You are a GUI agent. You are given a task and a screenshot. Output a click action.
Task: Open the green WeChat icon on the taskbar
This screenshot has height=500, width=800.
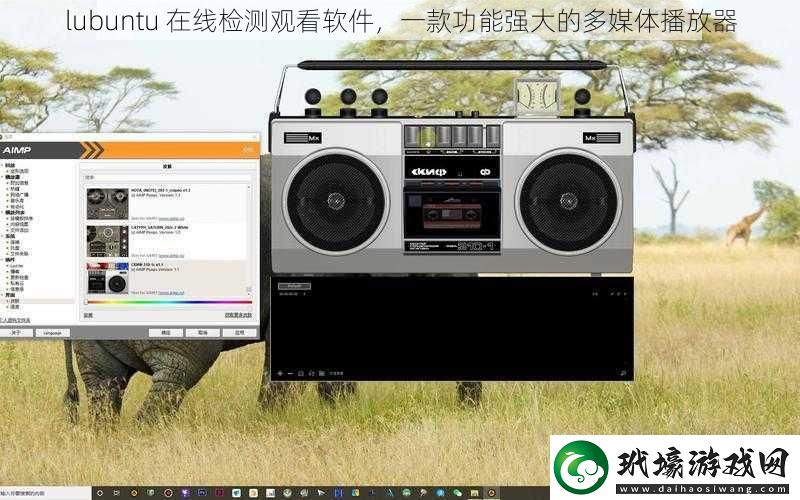[x=458, y=493]
